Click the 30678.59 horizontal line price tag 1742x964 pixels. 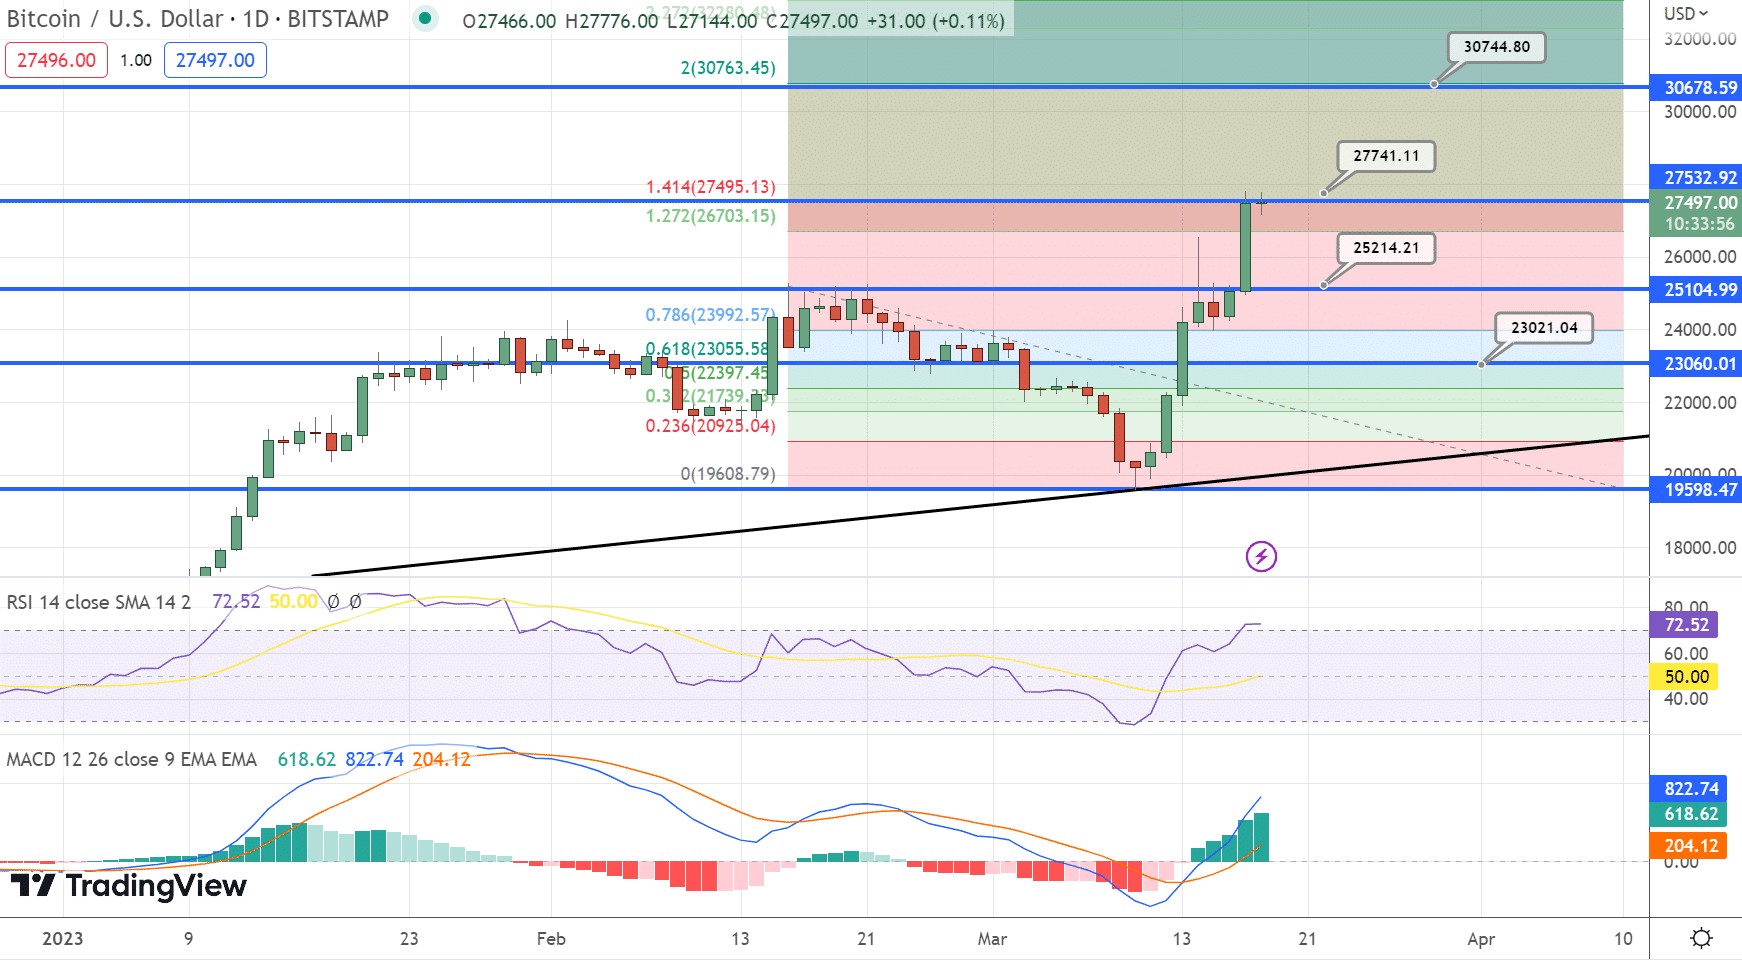coord(1696,88)
